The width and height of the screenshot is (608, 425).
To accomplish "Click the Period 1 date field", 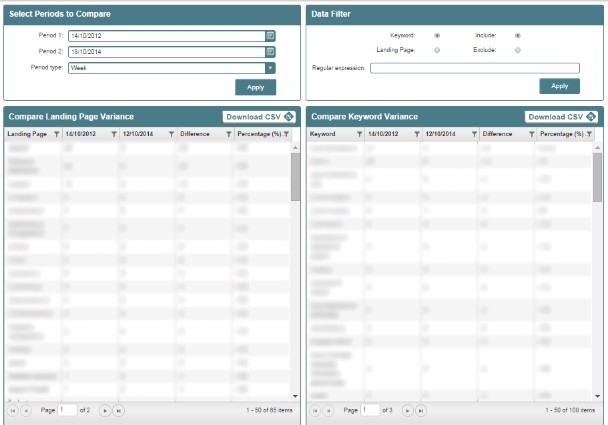I will click(167, 36).
